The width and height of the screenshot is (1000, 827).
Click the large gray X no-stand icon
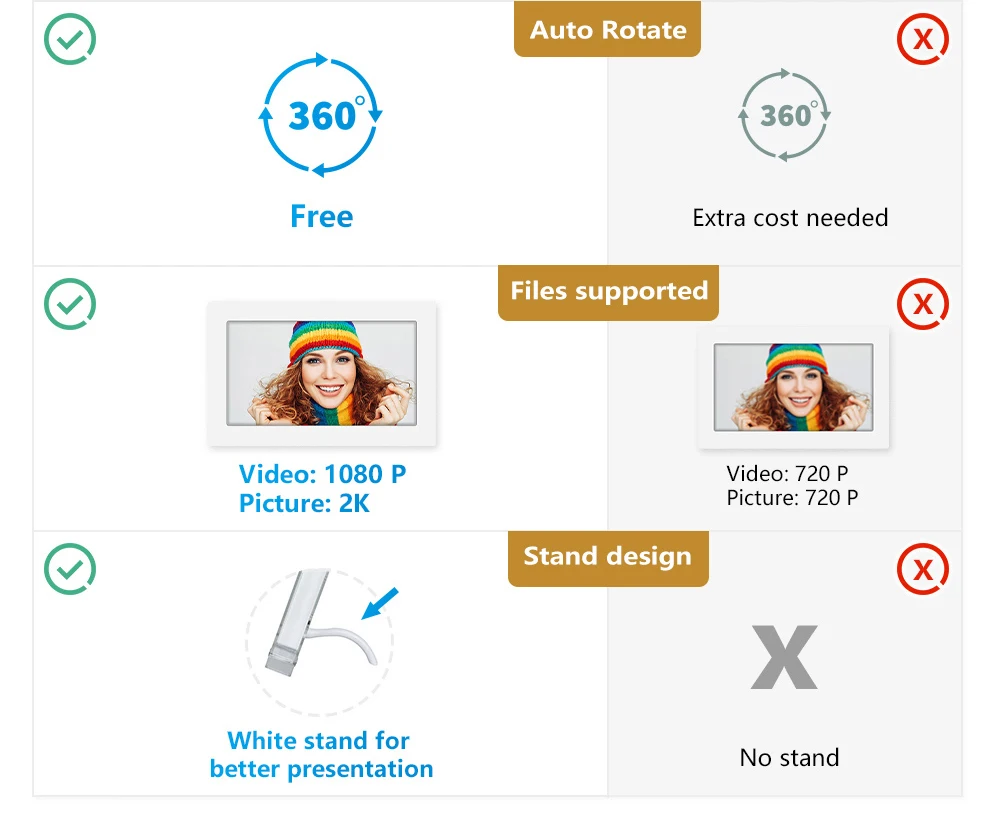tap(785, 657)
